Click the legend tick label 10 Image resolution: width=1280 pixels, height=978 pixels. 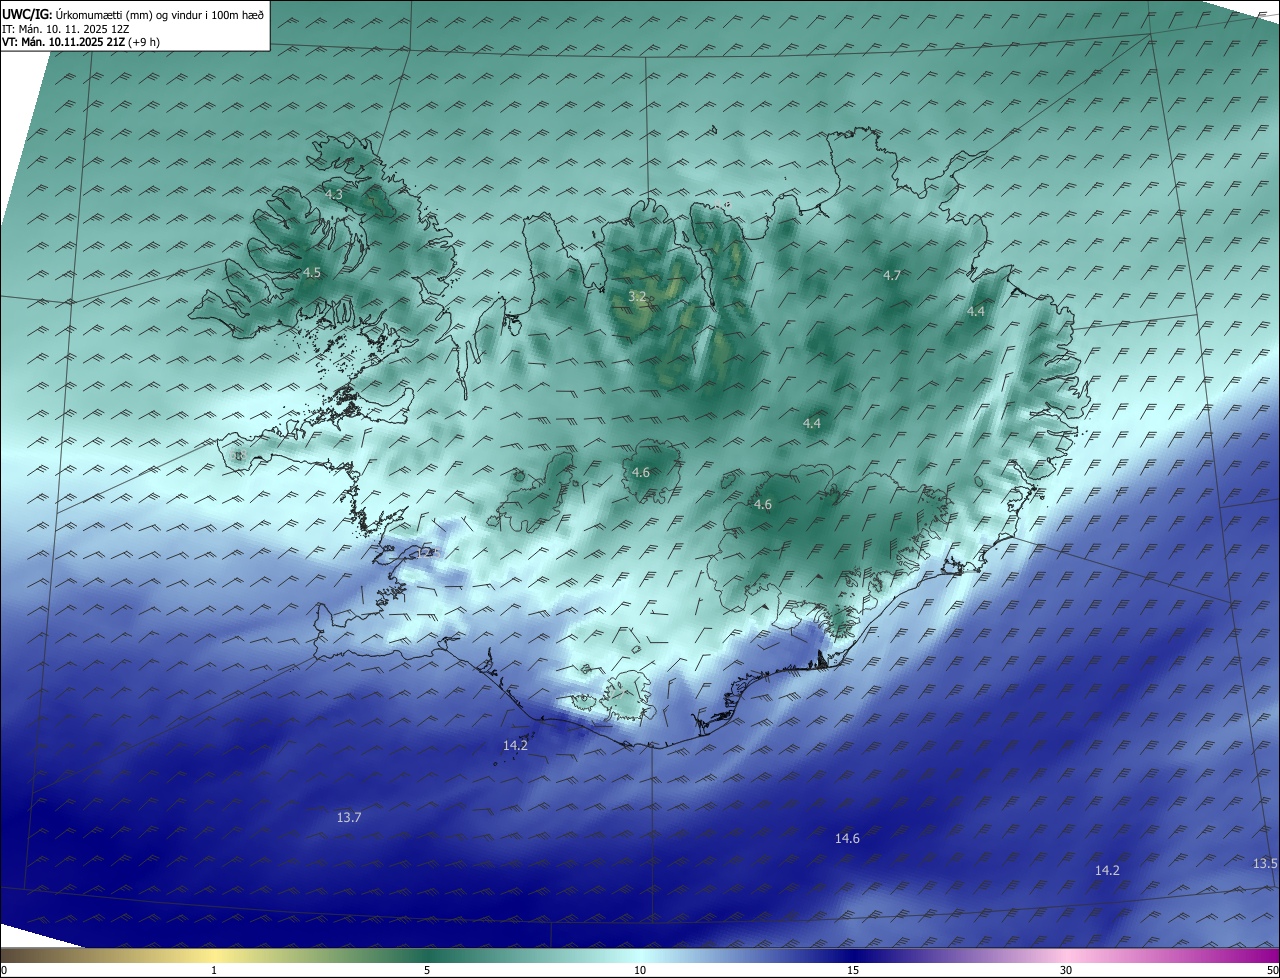tap(640, 970)
